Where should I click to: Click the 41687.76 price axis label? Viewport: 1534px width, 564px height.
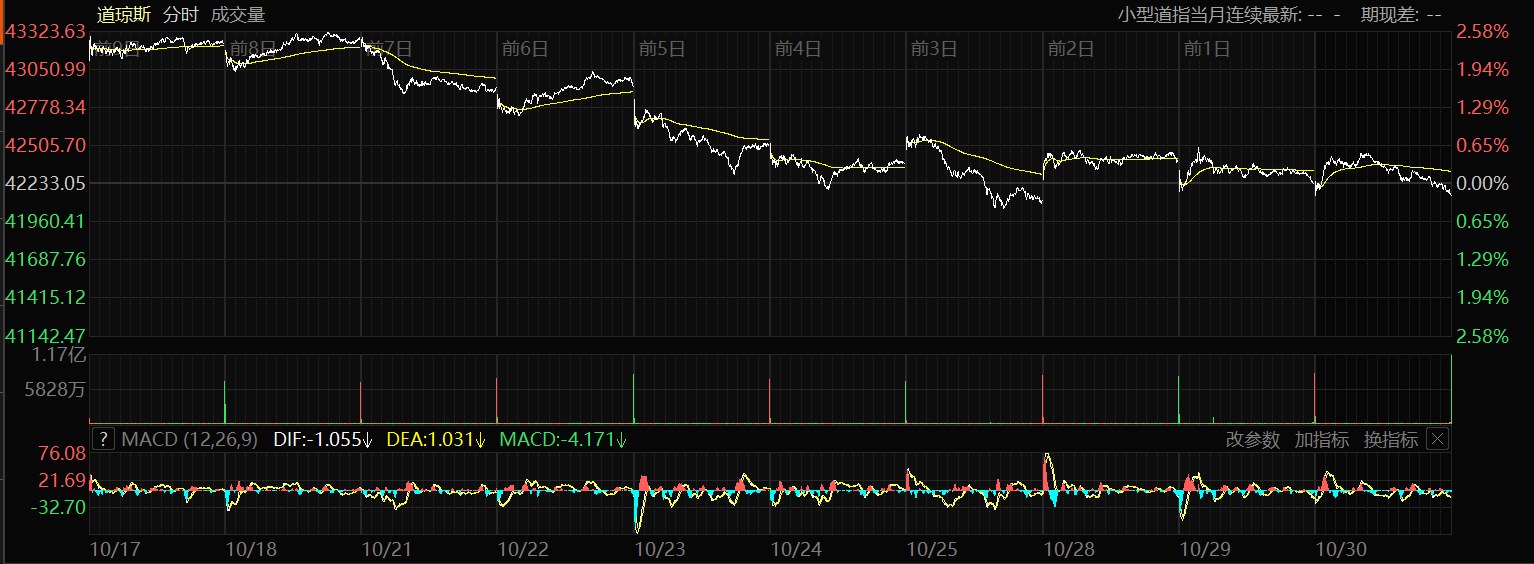point(46,259)
